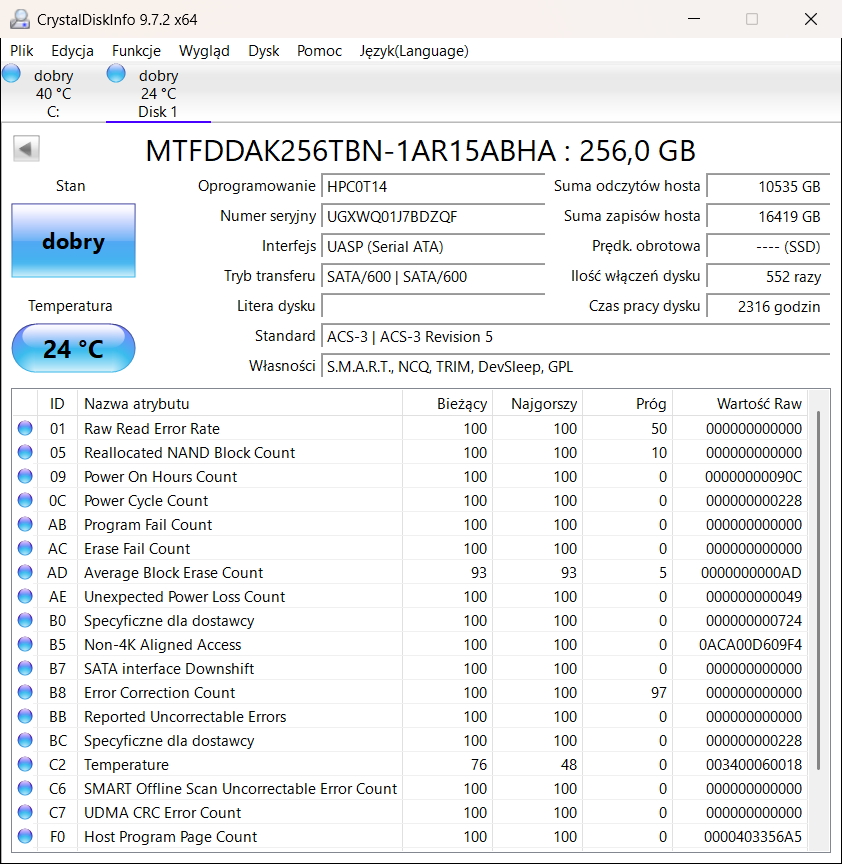Open the Funkcje menu

click(136, 51)
